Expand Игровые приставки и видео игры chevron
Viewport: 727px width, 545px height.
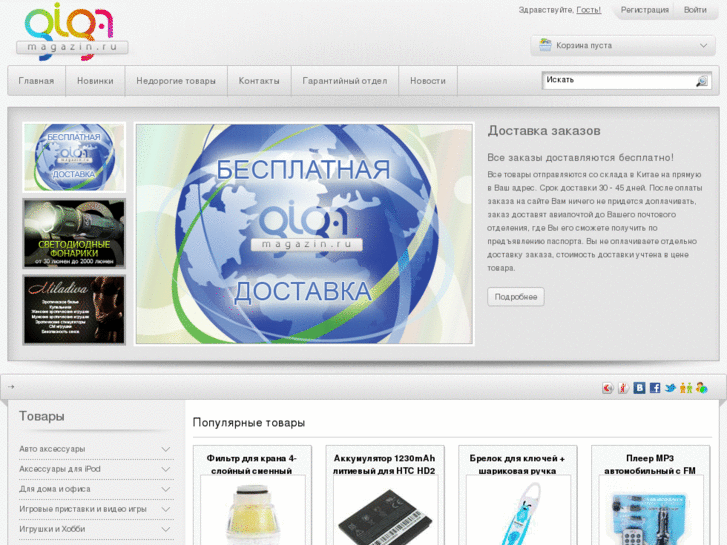point(166,509)
